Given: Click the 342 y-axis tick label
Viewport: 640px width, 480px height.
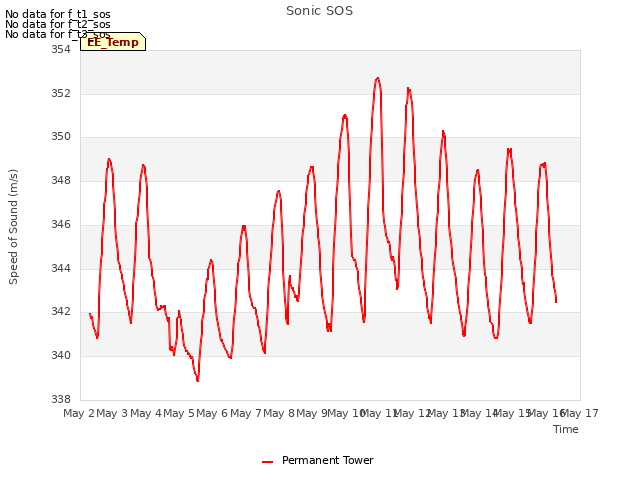Looking at the screenshot, I should point(60,311).
